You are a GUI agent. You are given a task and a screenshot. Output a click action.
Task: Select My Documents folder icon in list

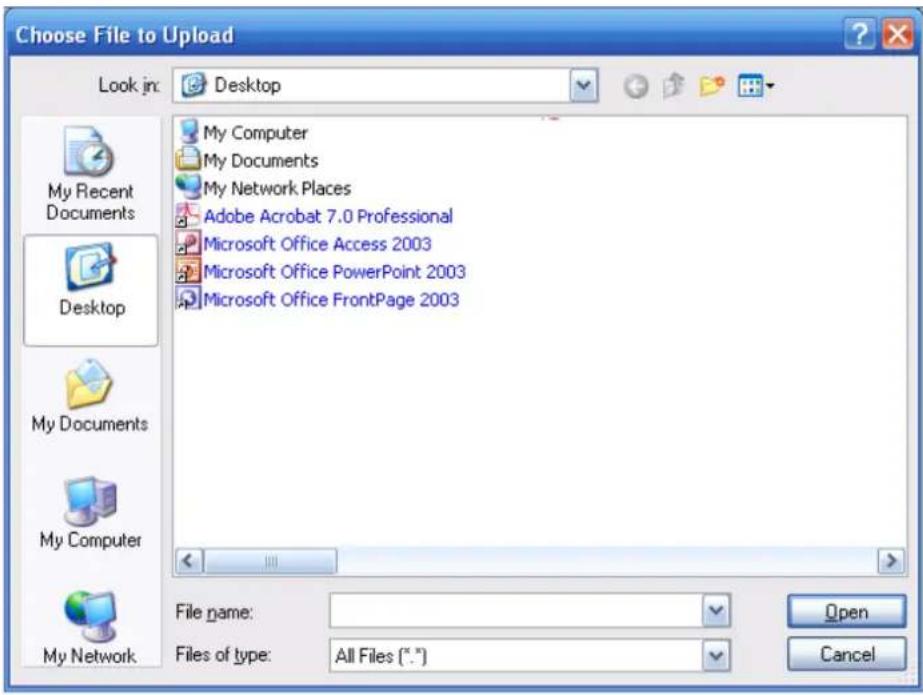(188, 159)
